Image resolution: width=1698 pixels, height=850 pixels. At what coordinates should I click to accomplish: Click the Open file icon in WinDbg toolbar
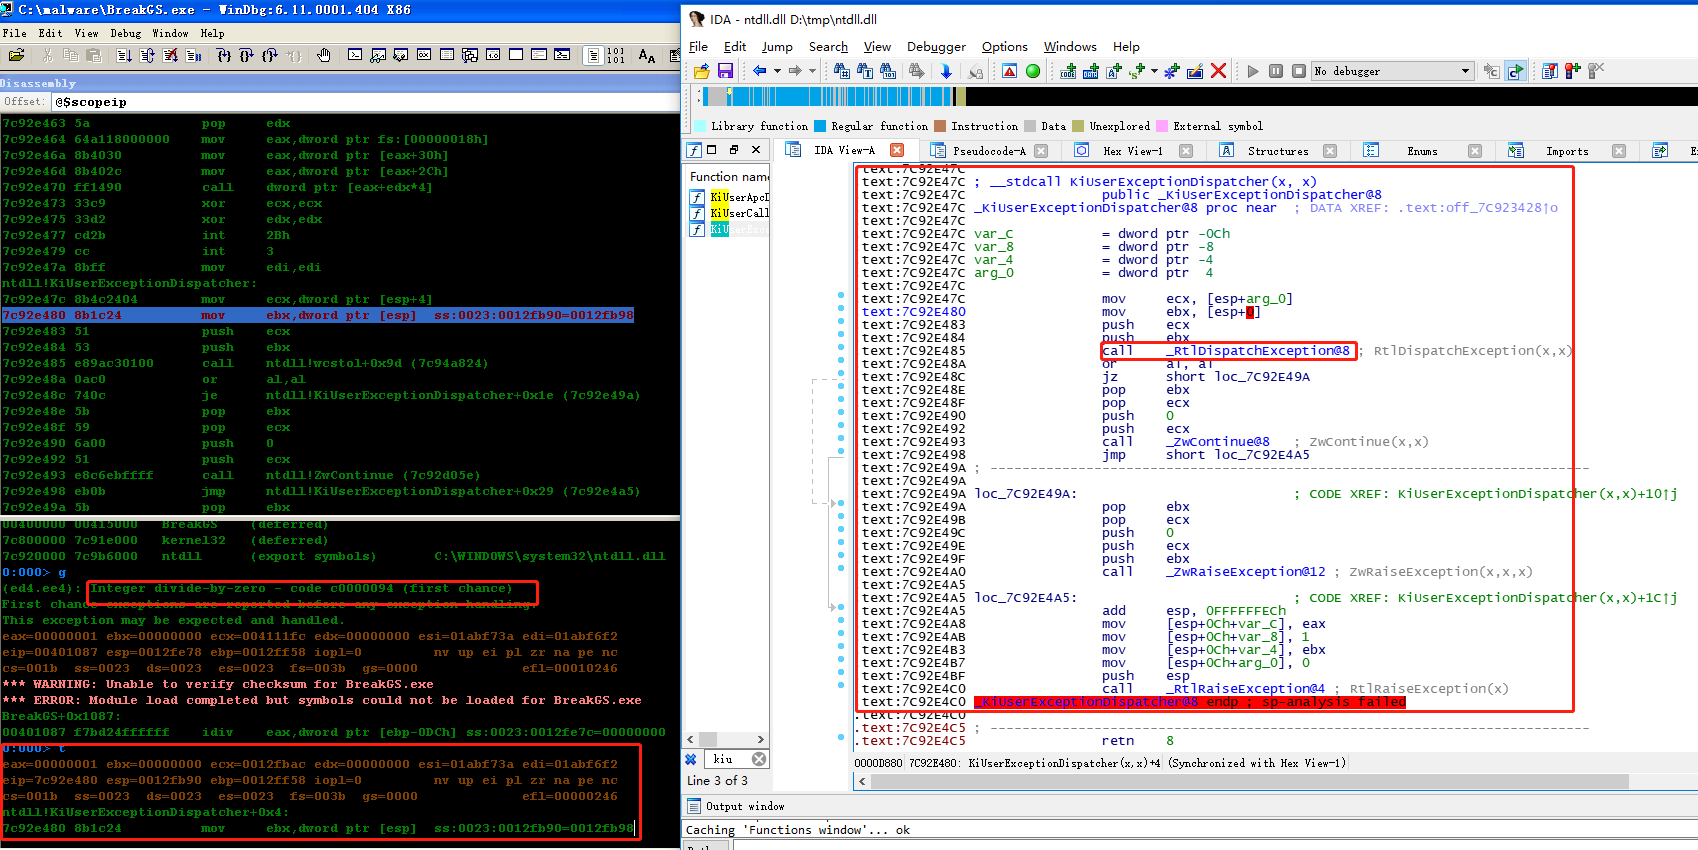point(16,55)
